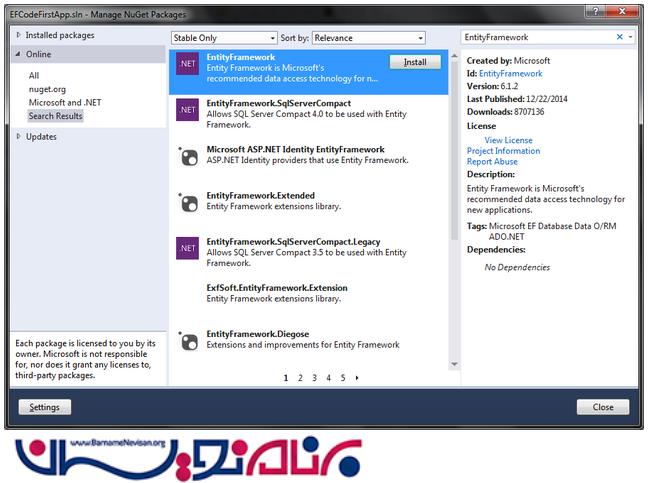Go to results page 3
648x483 pixels.
coord(314,378)
